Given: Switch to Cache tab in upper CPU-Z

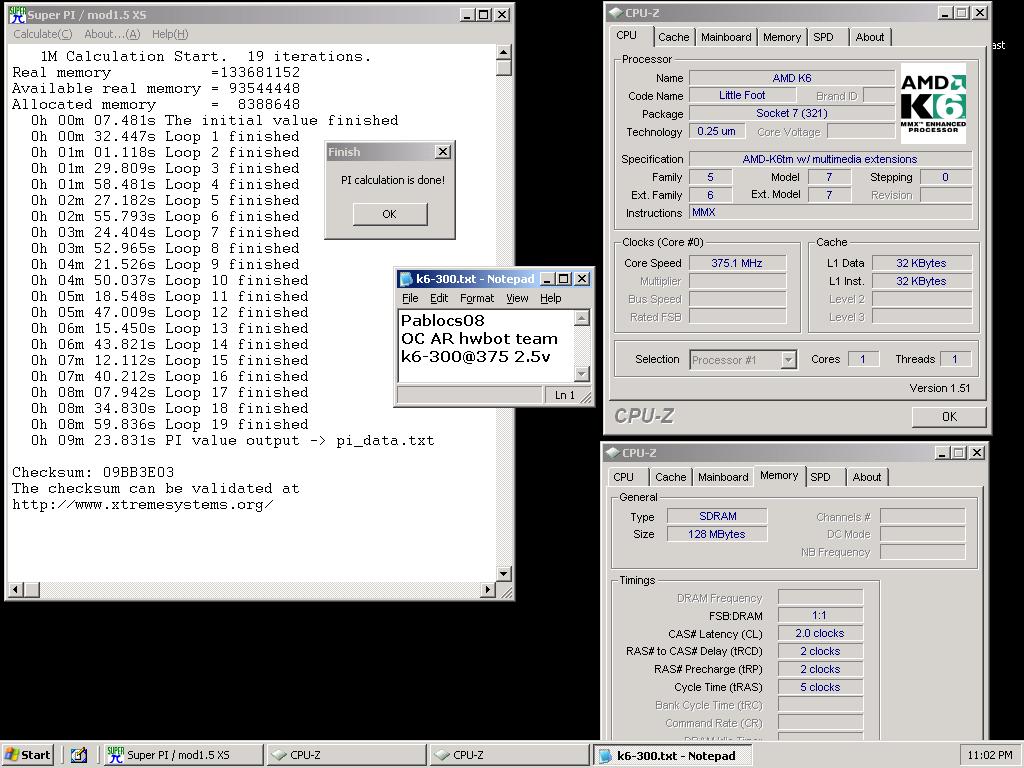Looking at the screenshot, I should pos(673,37).
